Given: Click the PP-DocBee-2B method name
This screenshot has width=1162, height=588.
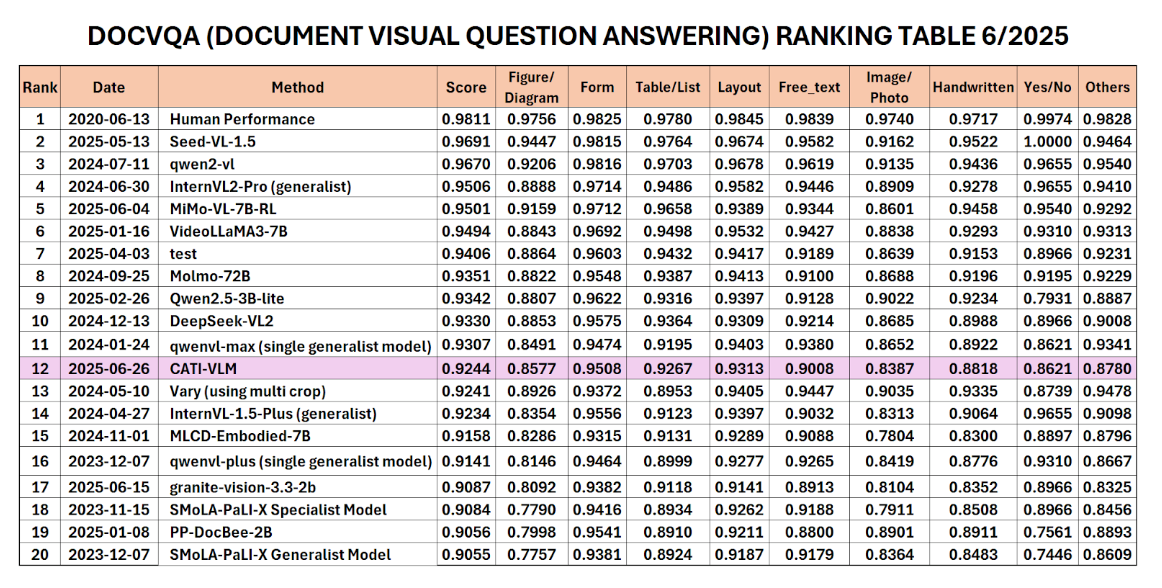Looking at the screenshot, I should (222, 532).
